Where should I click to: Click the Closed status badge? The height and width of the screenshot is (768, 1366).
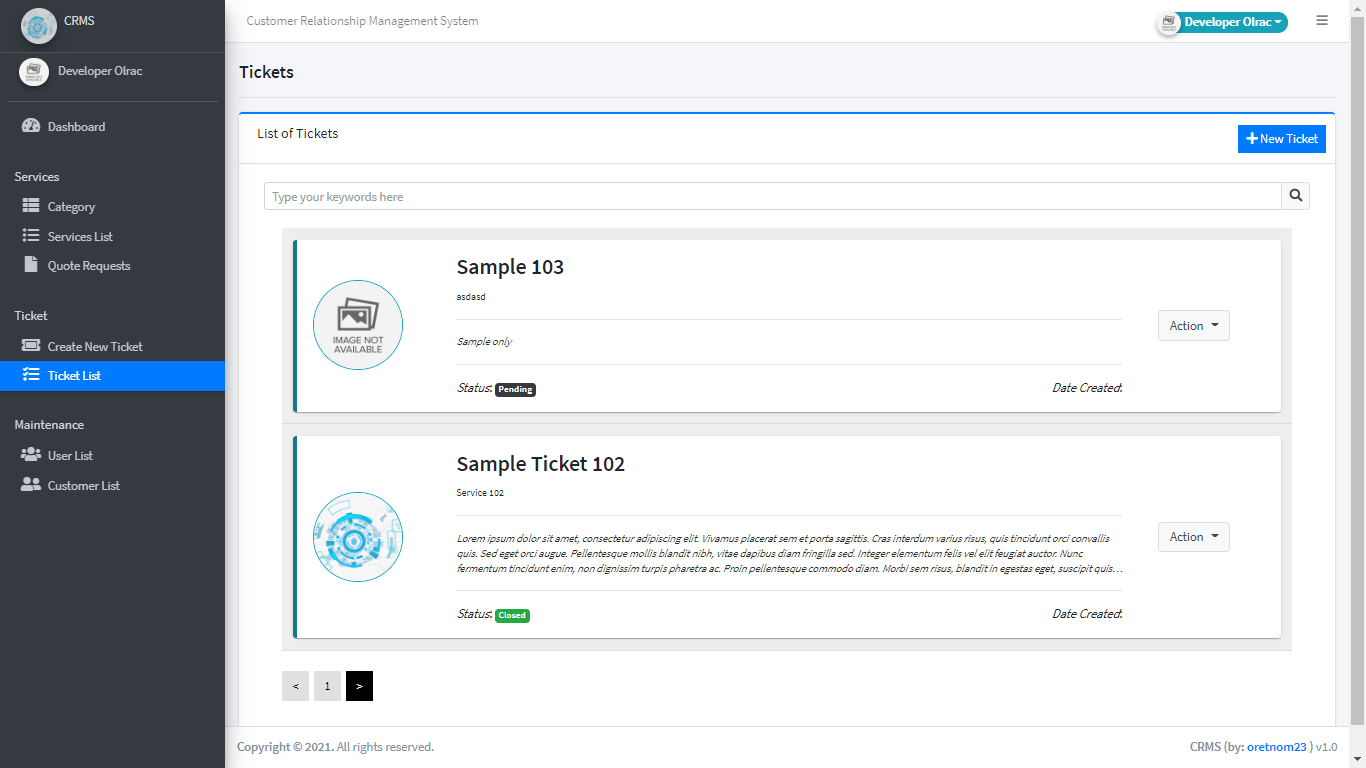512,616
